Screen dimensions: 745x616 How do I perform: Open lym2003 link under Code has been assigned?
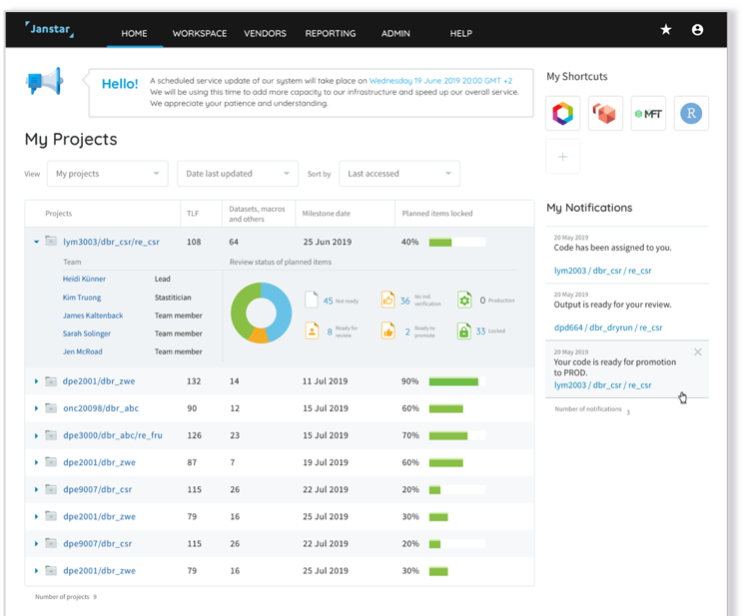602,270
